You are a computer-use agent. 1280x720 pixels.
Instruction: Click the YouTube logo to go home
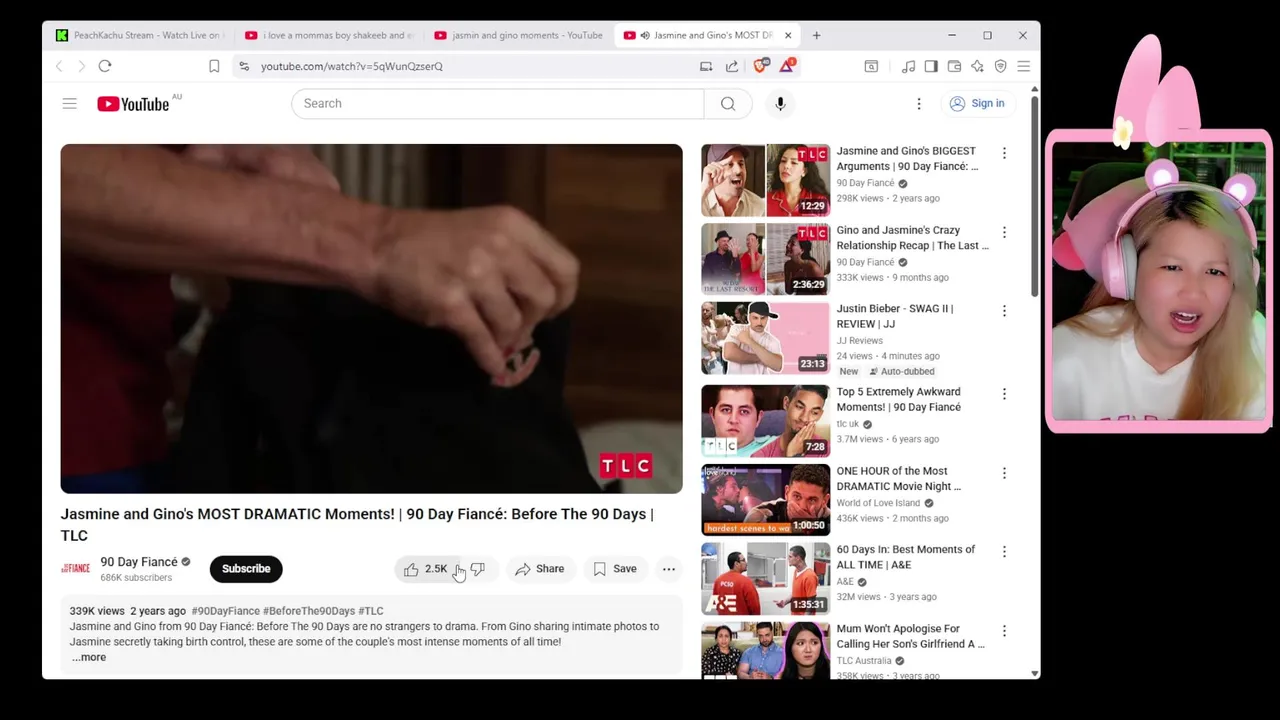click(x=133, y=104)
